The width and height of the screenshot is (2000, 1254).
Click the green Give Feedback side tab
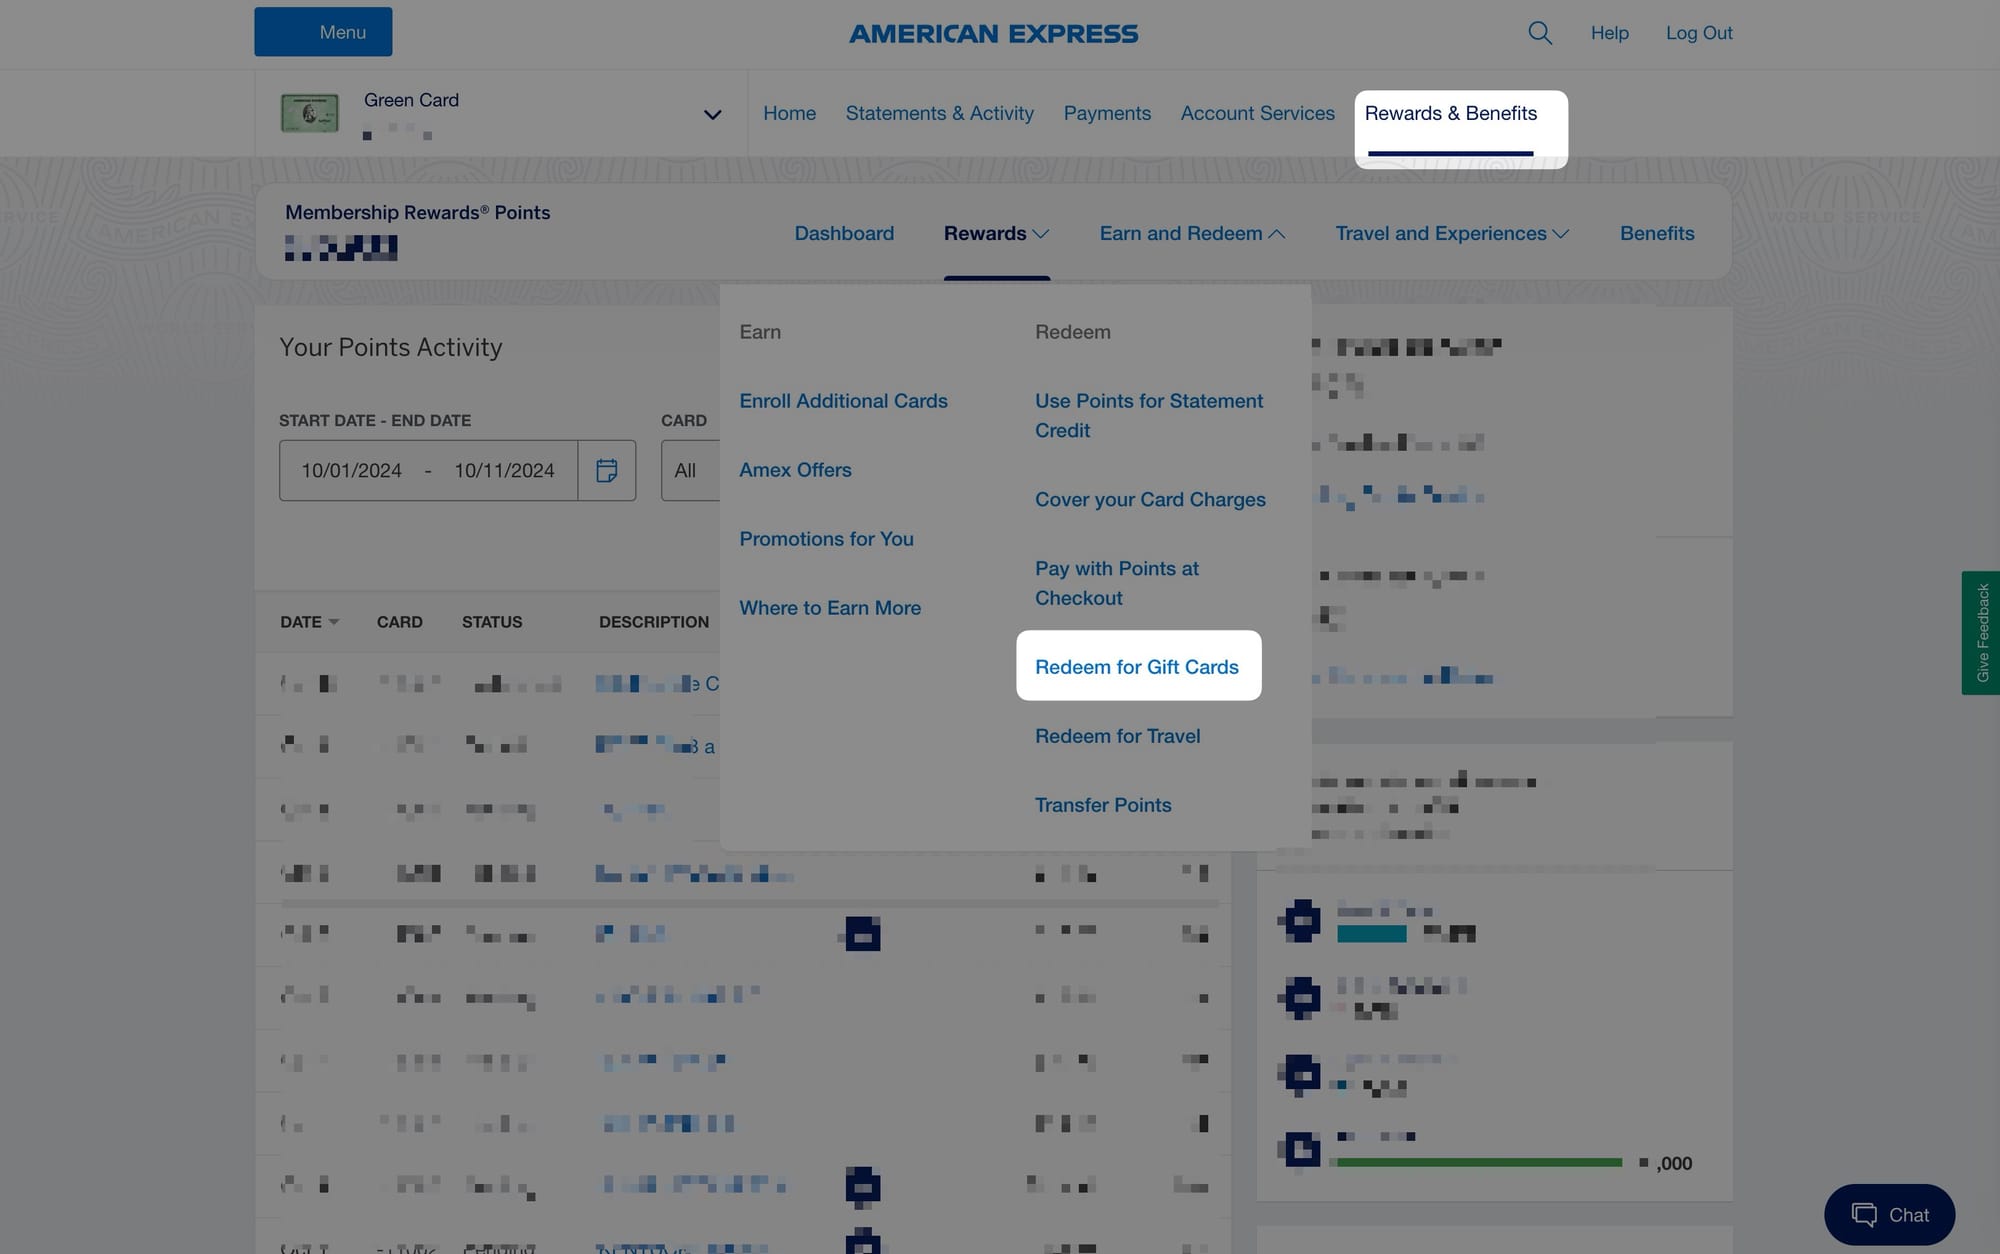pyautogui.click(x=1981, y=633)
